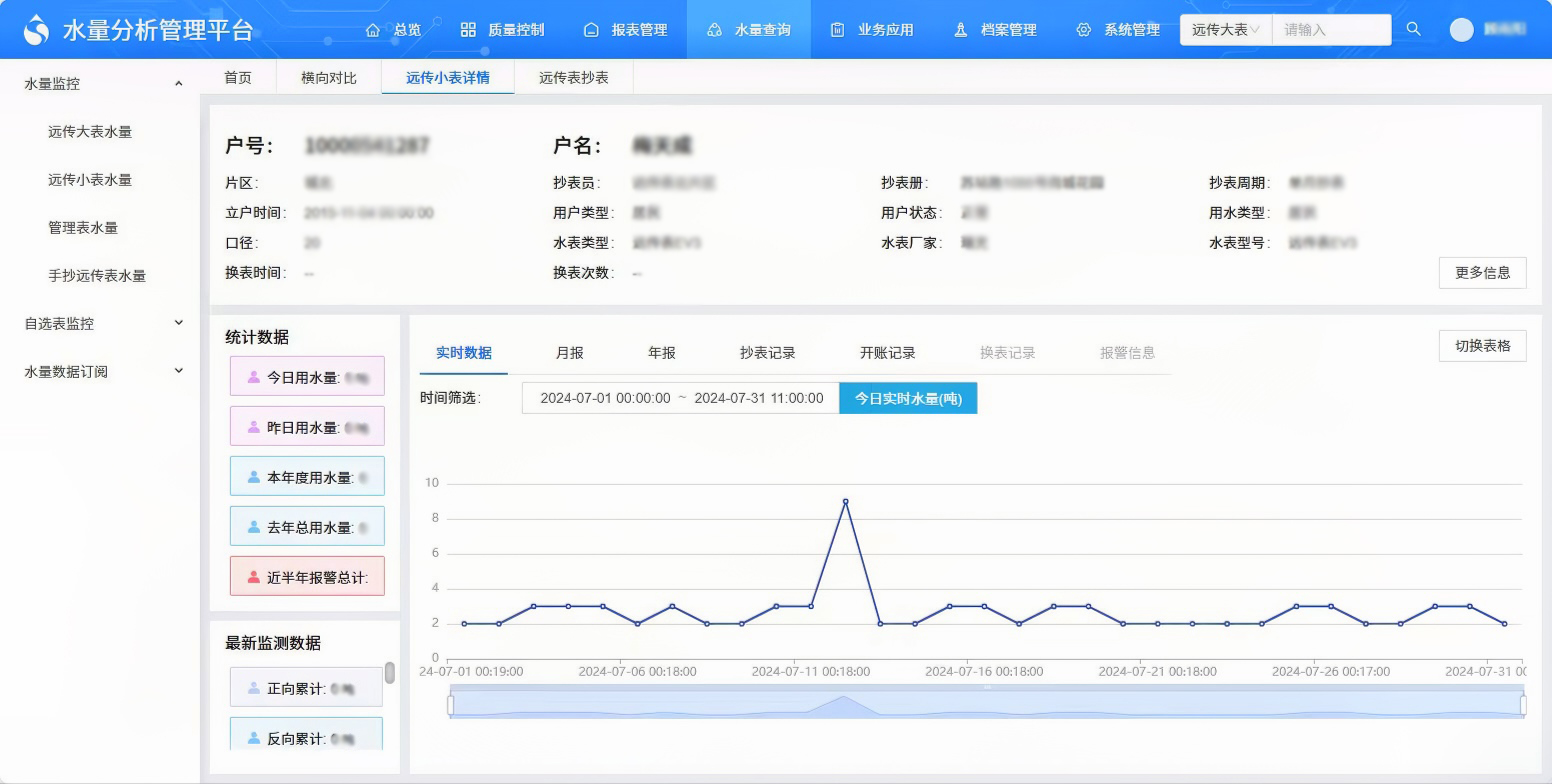Expand the 自选表监控 sidebar section

(178, 323)
